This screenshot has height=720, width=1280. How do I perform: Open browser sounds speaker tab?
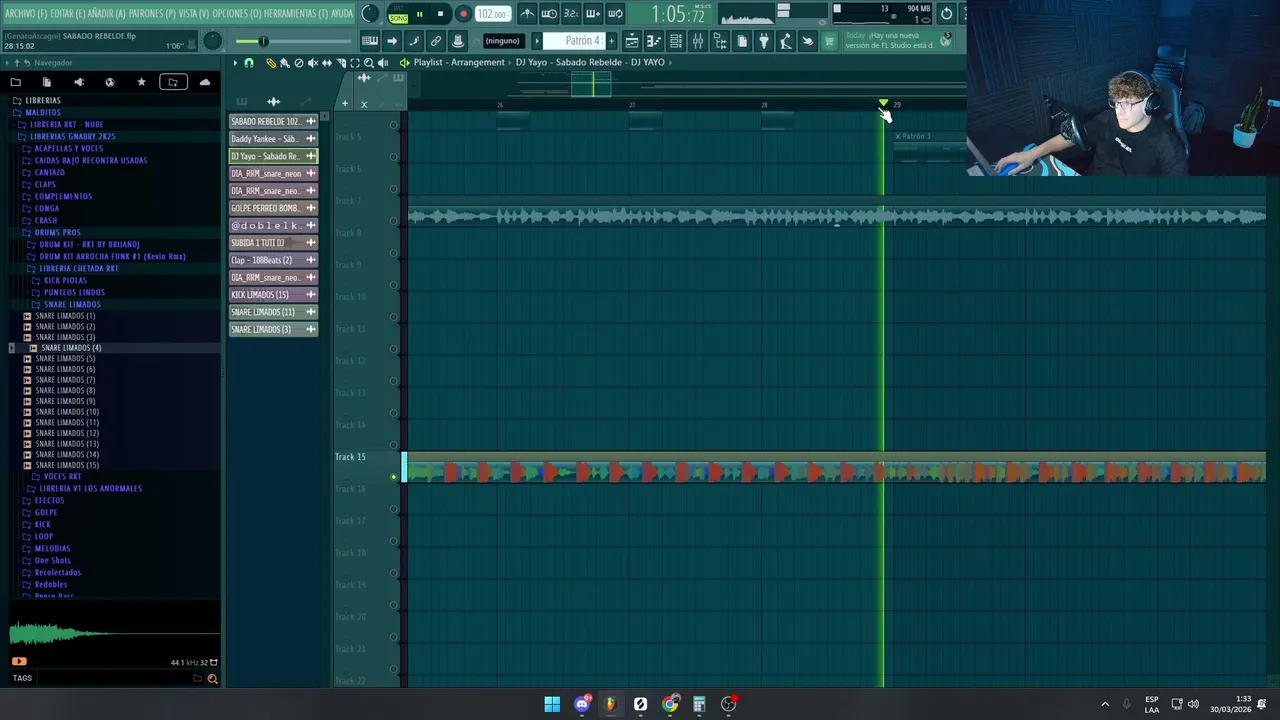(x=78, y=82)
